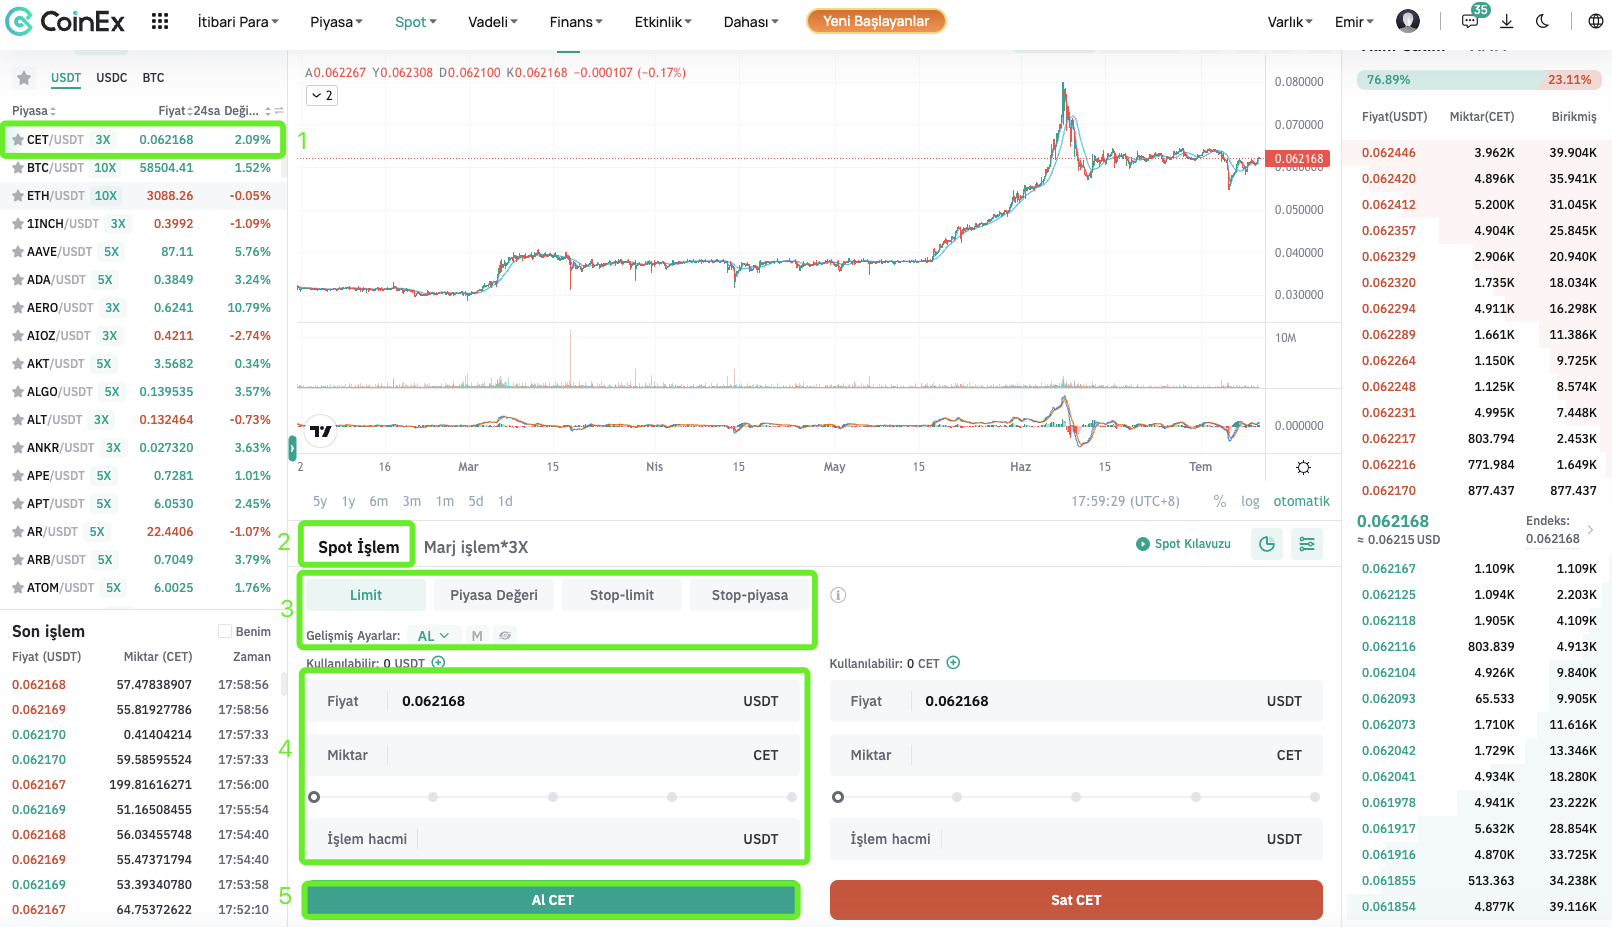Favorite the BTC/USDT pair star
The width and height of the screenshot is (1612, 927).
tap(17, 168)
